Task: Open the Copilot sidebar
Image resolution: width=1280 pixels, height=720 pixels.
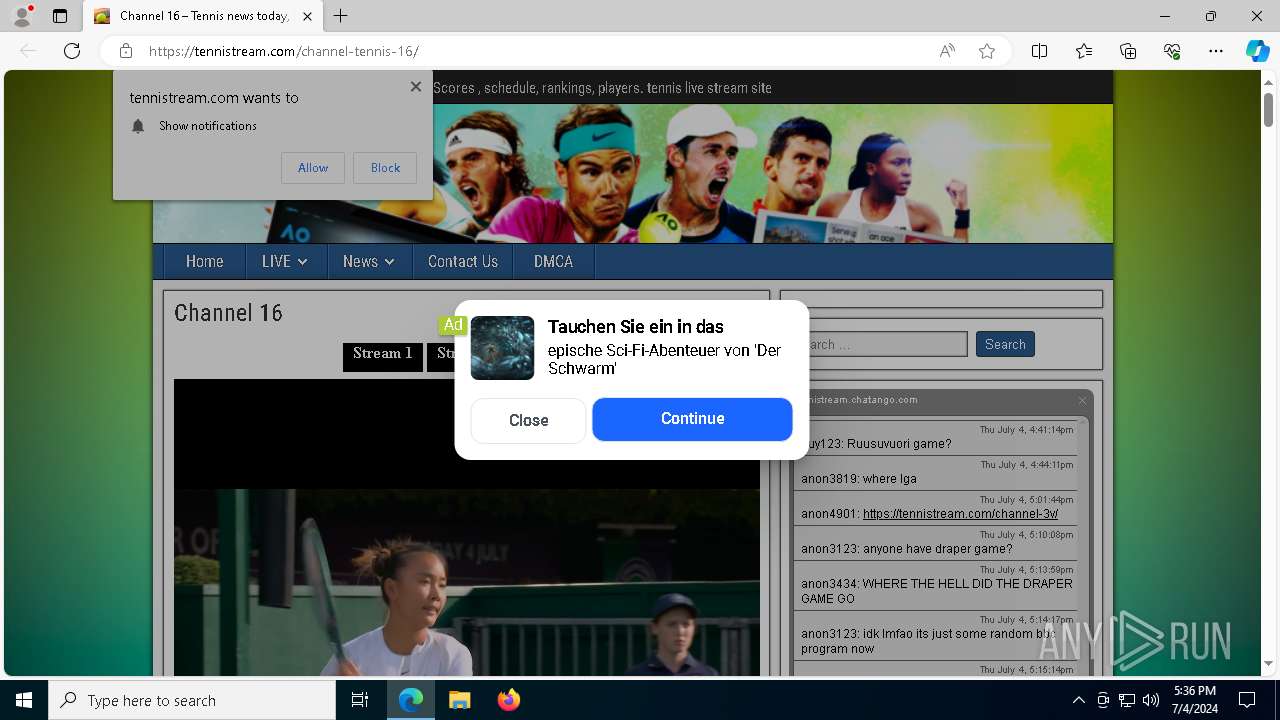Action: tap(1257, 51)
